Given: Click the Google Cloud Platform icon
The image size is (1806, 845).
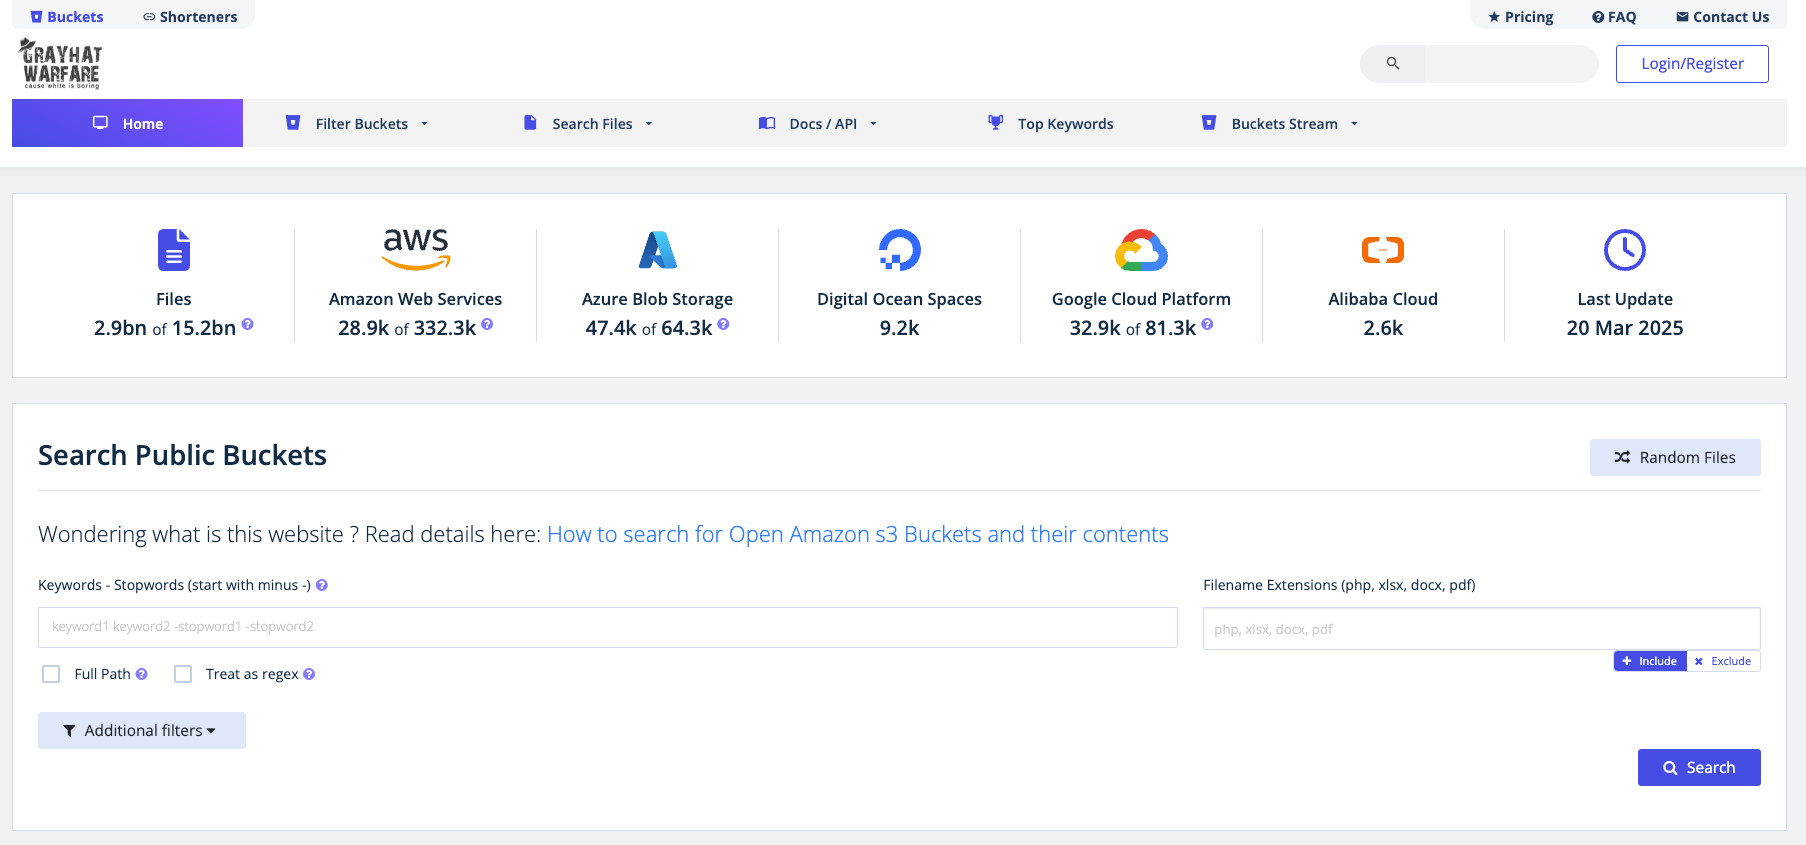Looking at the screenshot, I should click(x=1141, y=250).
